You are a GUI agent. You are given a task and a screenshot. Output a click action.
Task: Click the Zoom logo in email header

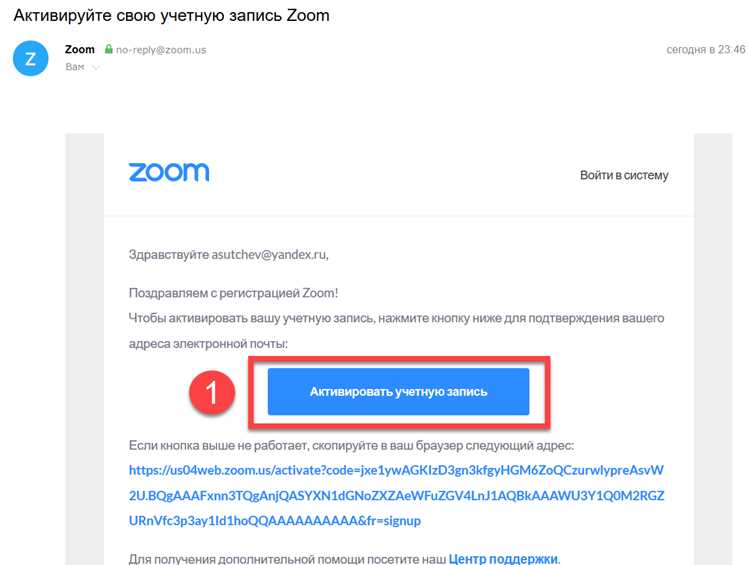(169, 172)
